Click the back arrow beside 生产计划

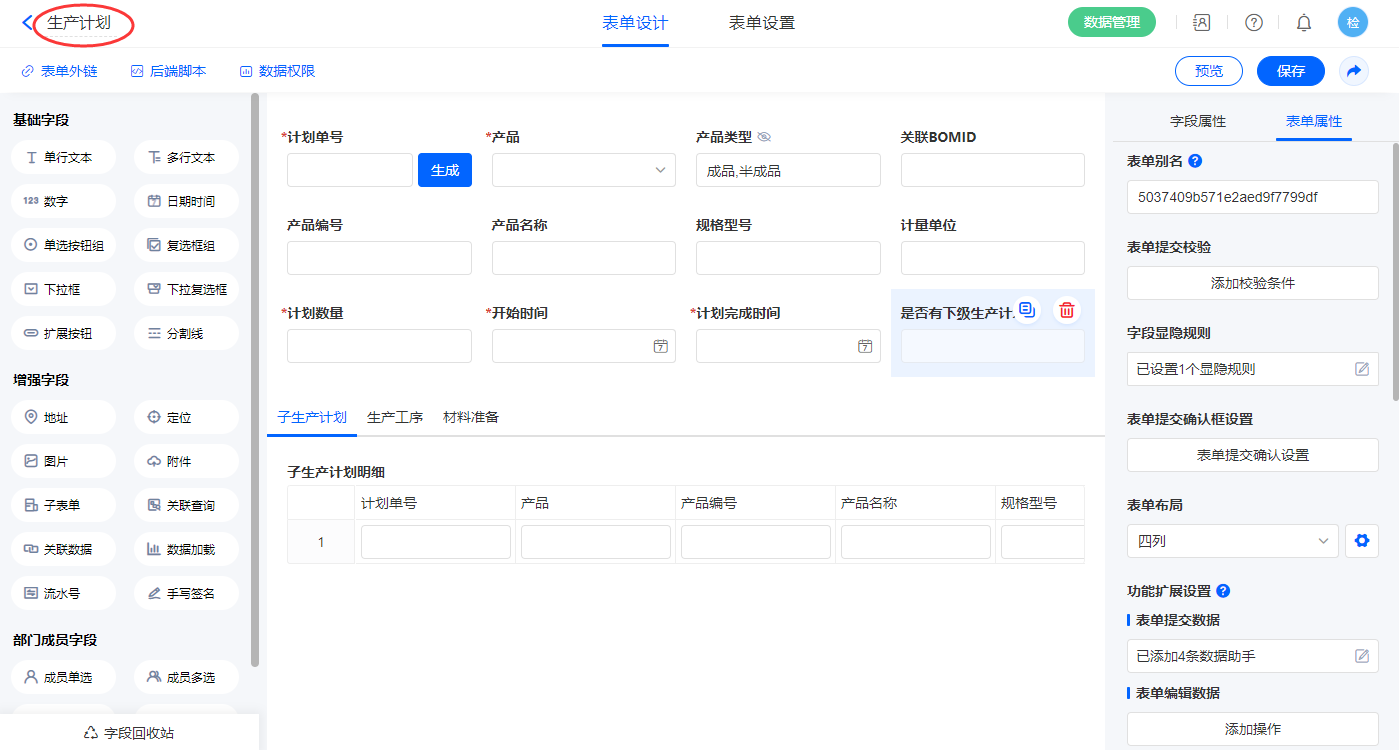[27, 22]
